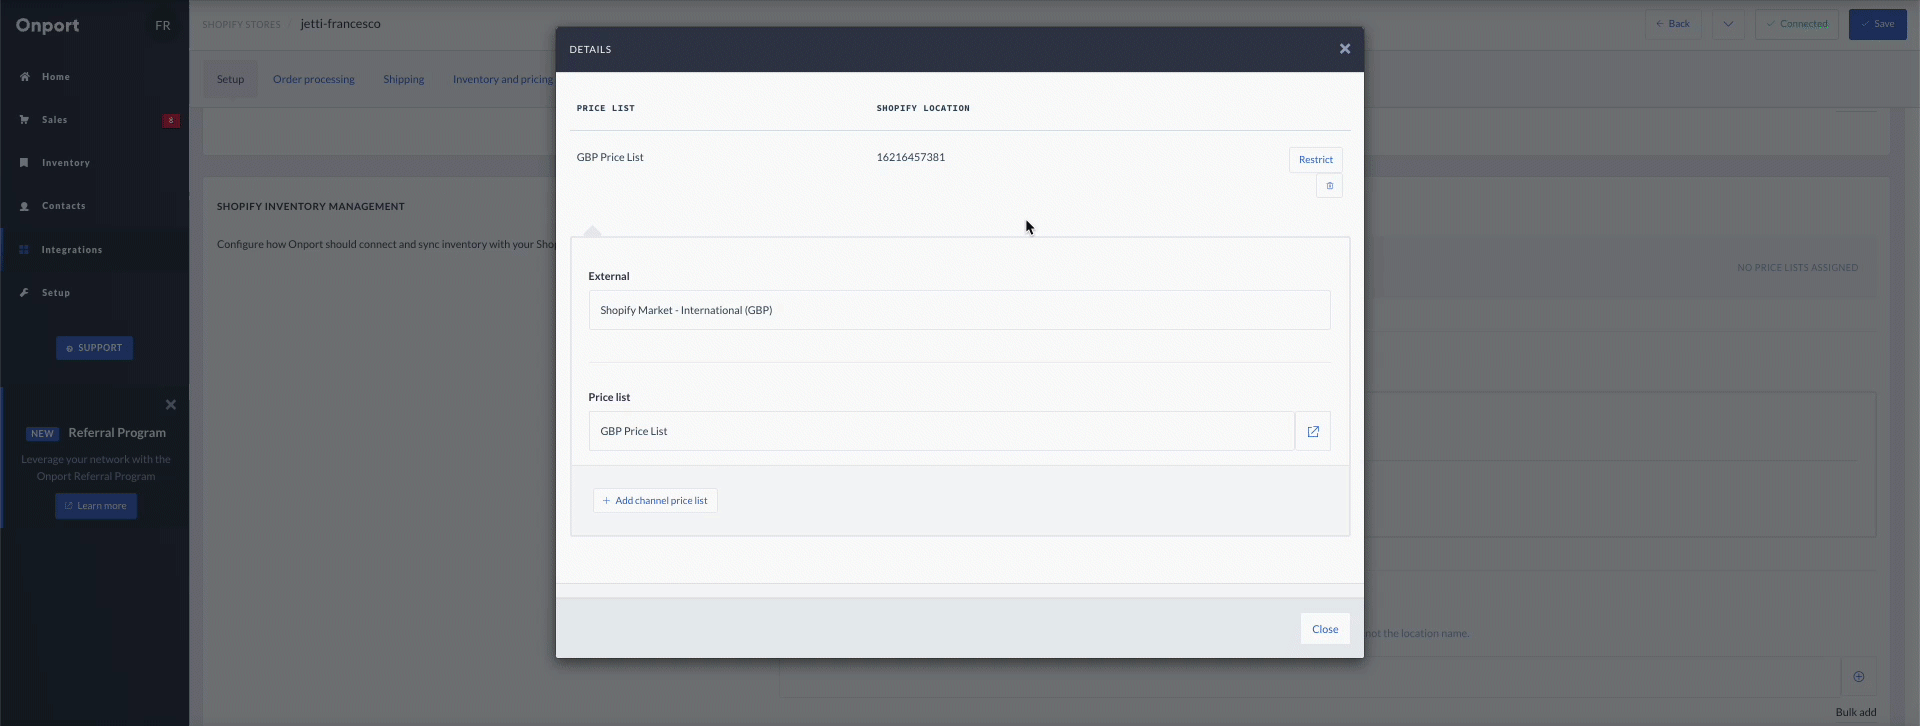Screen dimensions: 1920x726
Task: Click the GBP Price List row text
Action: click(x=610, y=157)
